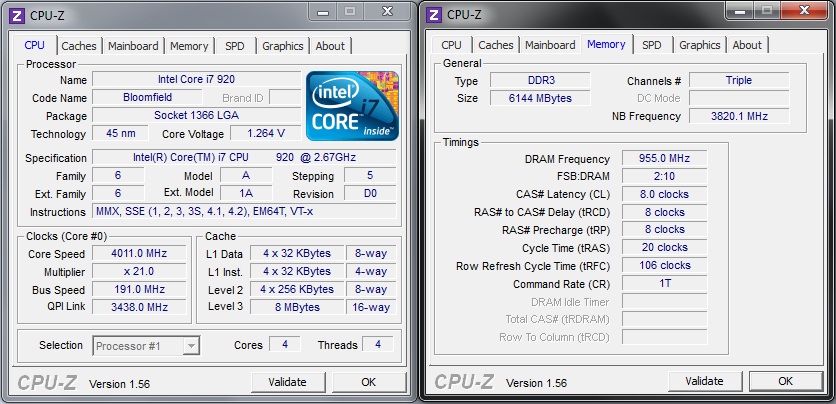Screen dimensions: 836x404
Task: Click the memory type value 'DDR3'
Action: click(540, 80)
